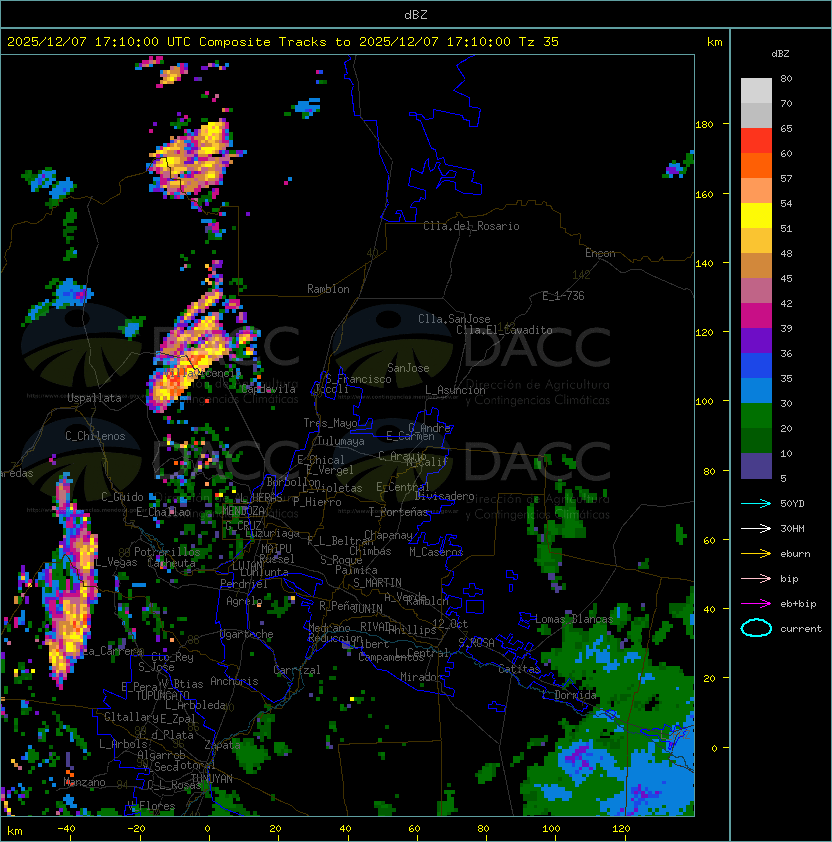Click the 'Divisadero' map label
The height and width of the screenshot is (842, 832).
pyautogui.click(x=444, y=496)
